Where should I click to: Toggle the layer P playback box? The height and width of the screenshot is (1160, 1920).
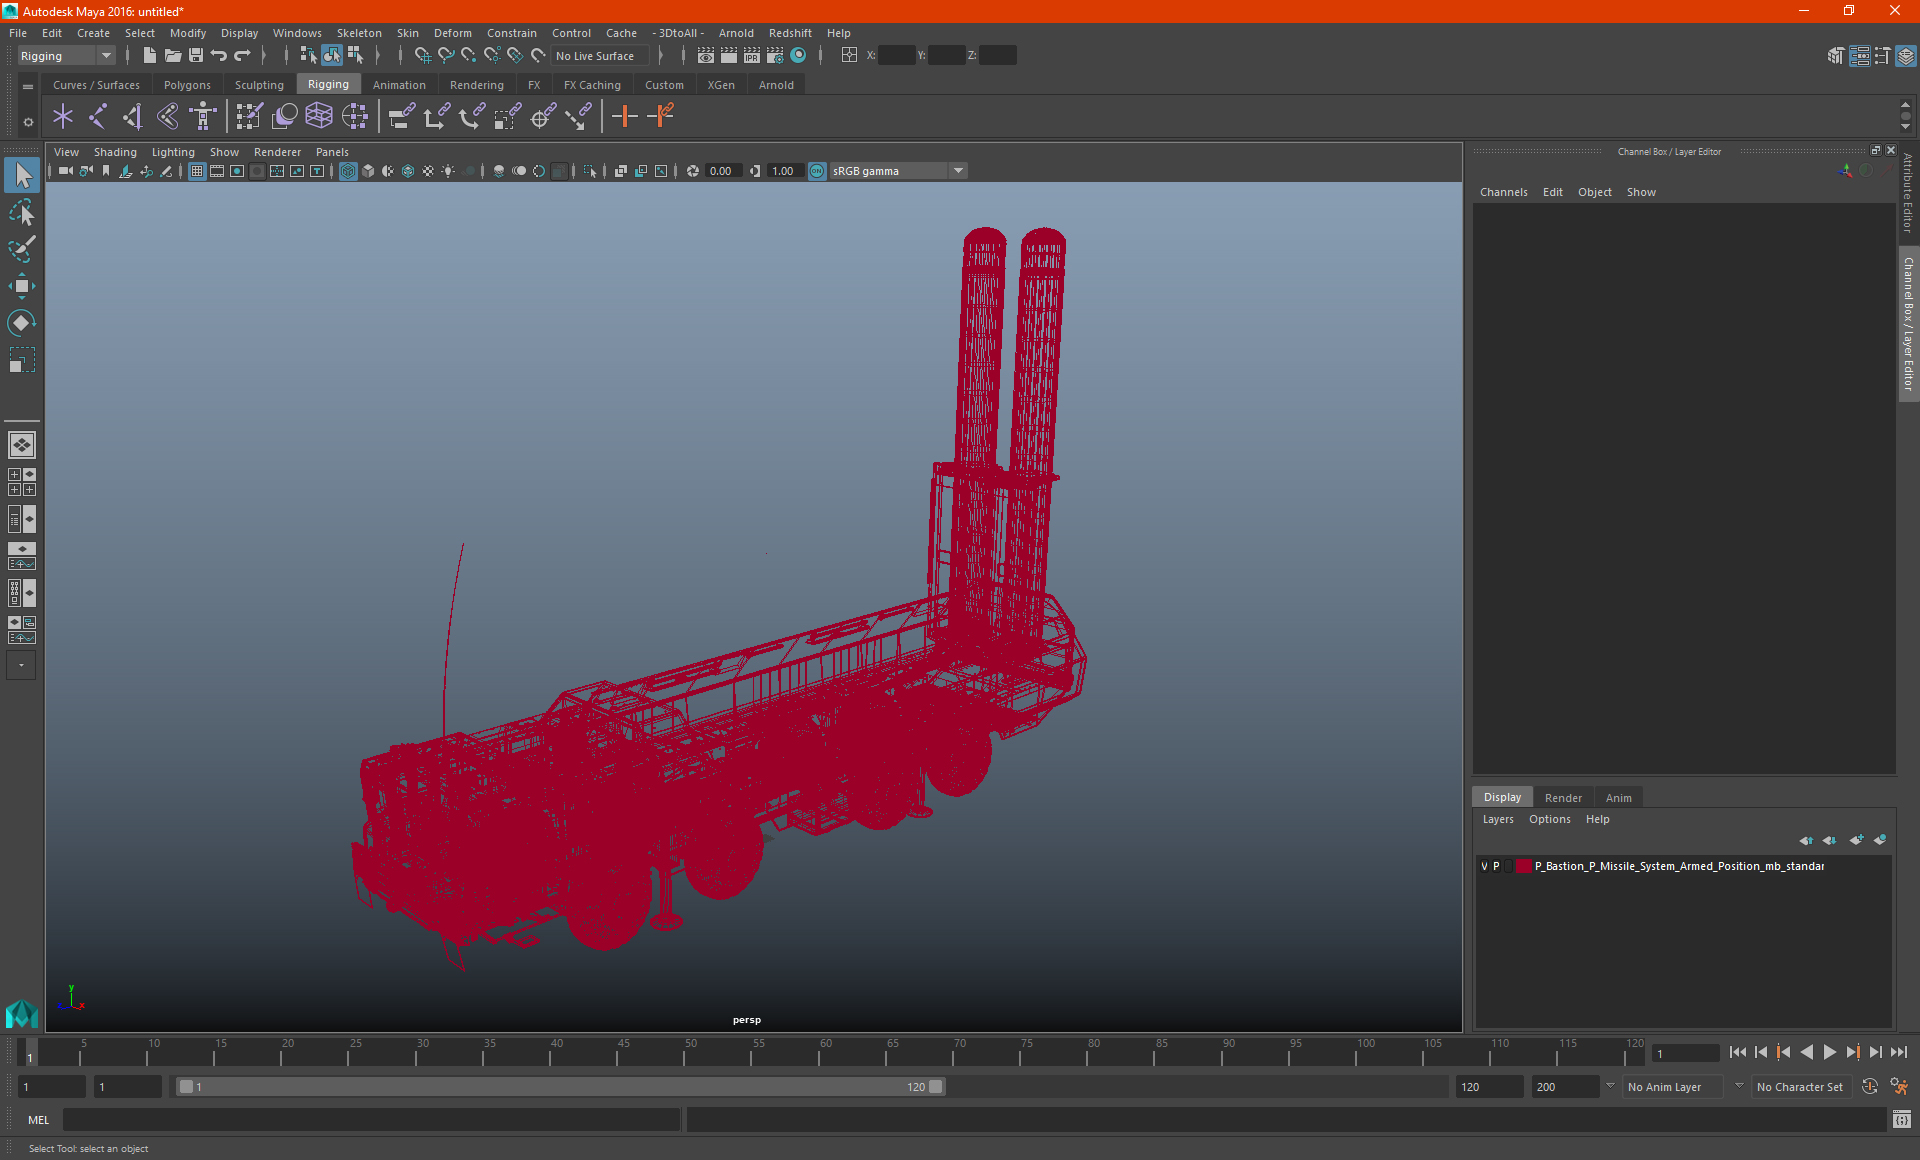1496,866
